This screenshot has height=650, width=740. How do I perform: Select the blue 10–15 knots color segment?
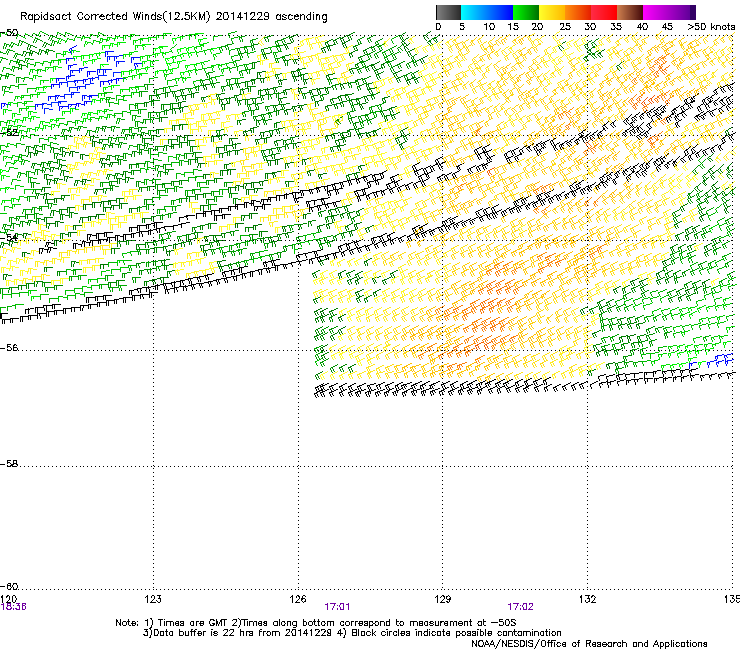pyautogui.click(x=500, y=12)
